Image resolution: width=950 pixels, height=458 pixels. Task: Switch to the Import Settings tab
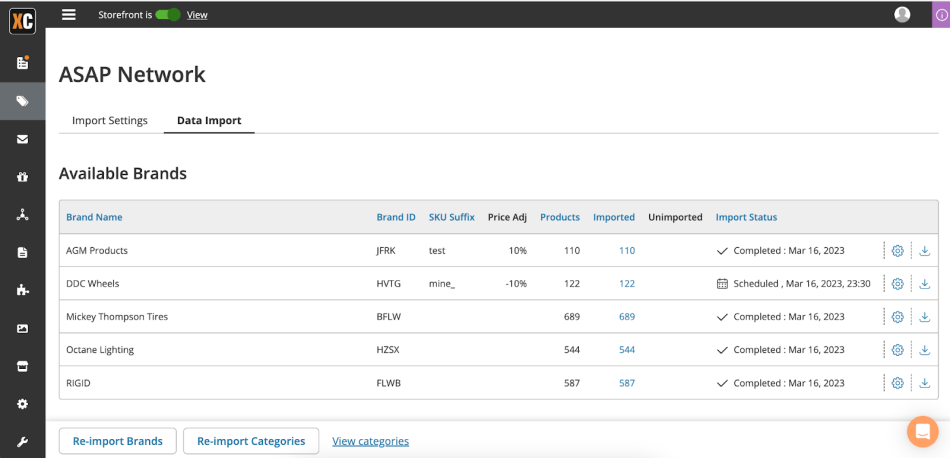pos(110,121)
